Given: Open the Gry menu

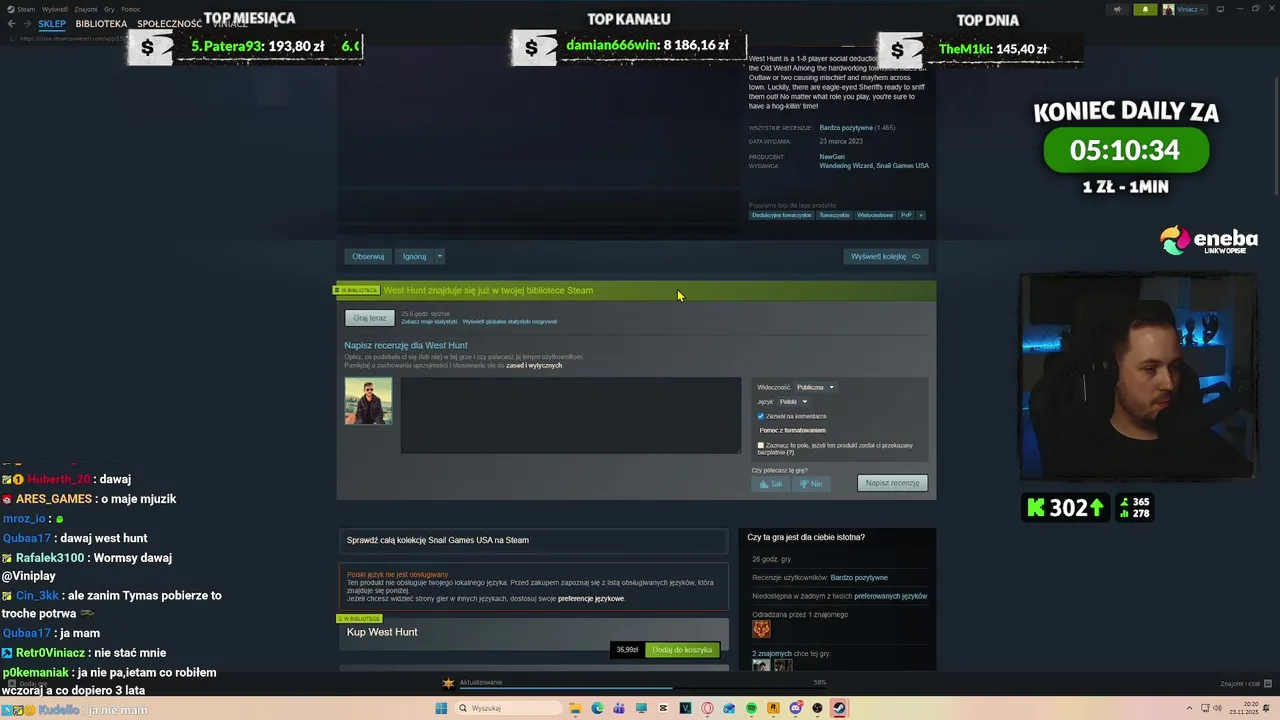Looking at the screenshot, I should point(109,9).
